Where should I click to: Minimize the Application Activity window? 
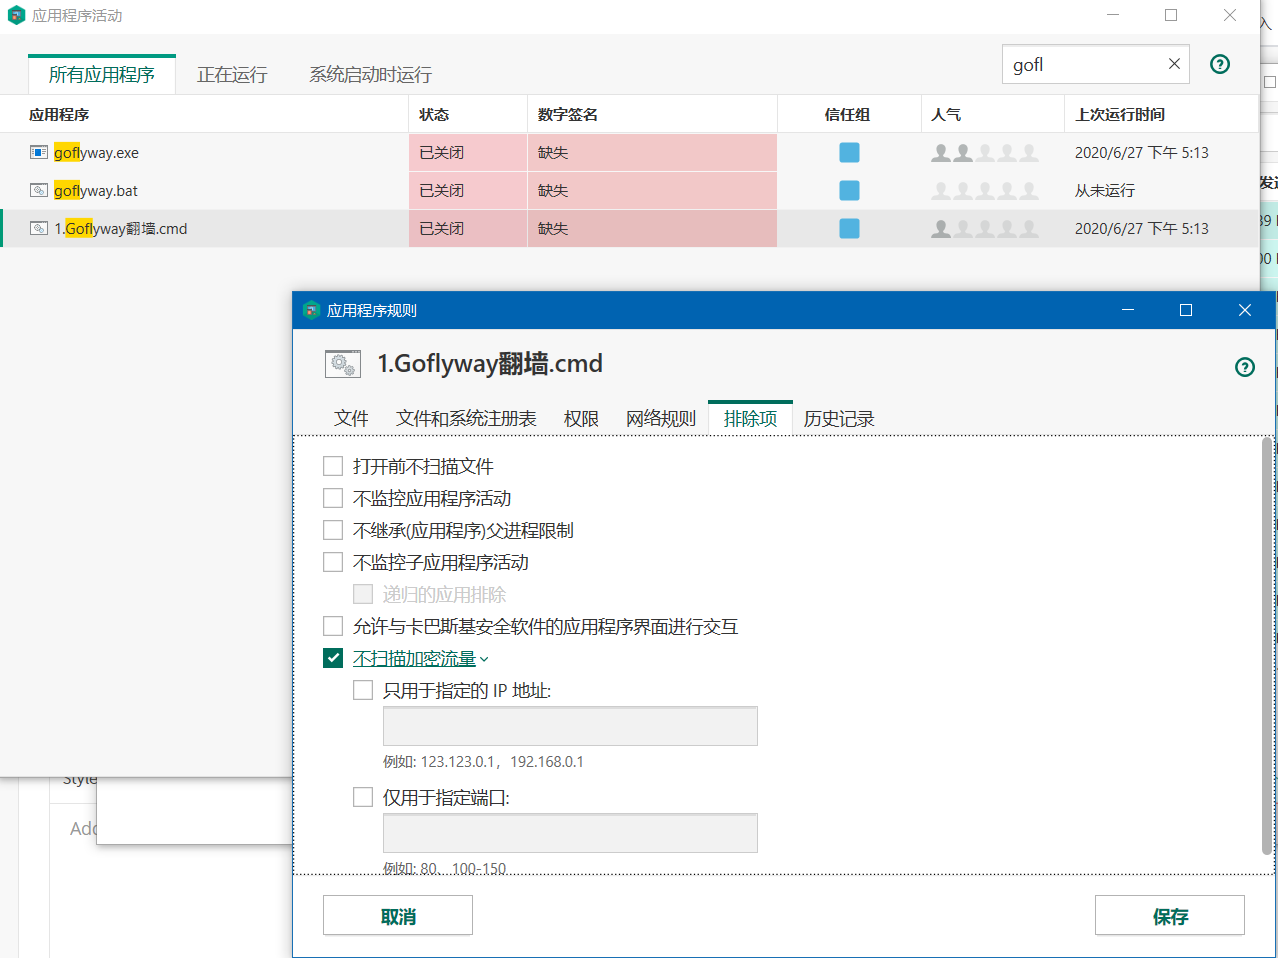pyautogui.click(x=1113, y=15)
